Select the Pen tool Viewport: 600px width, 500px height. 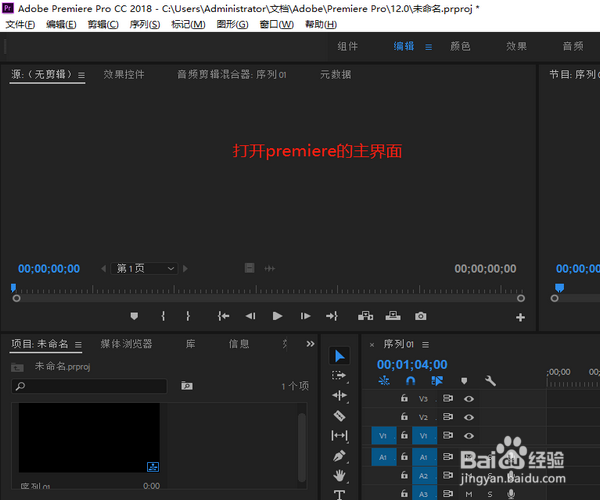click(339, 456)
